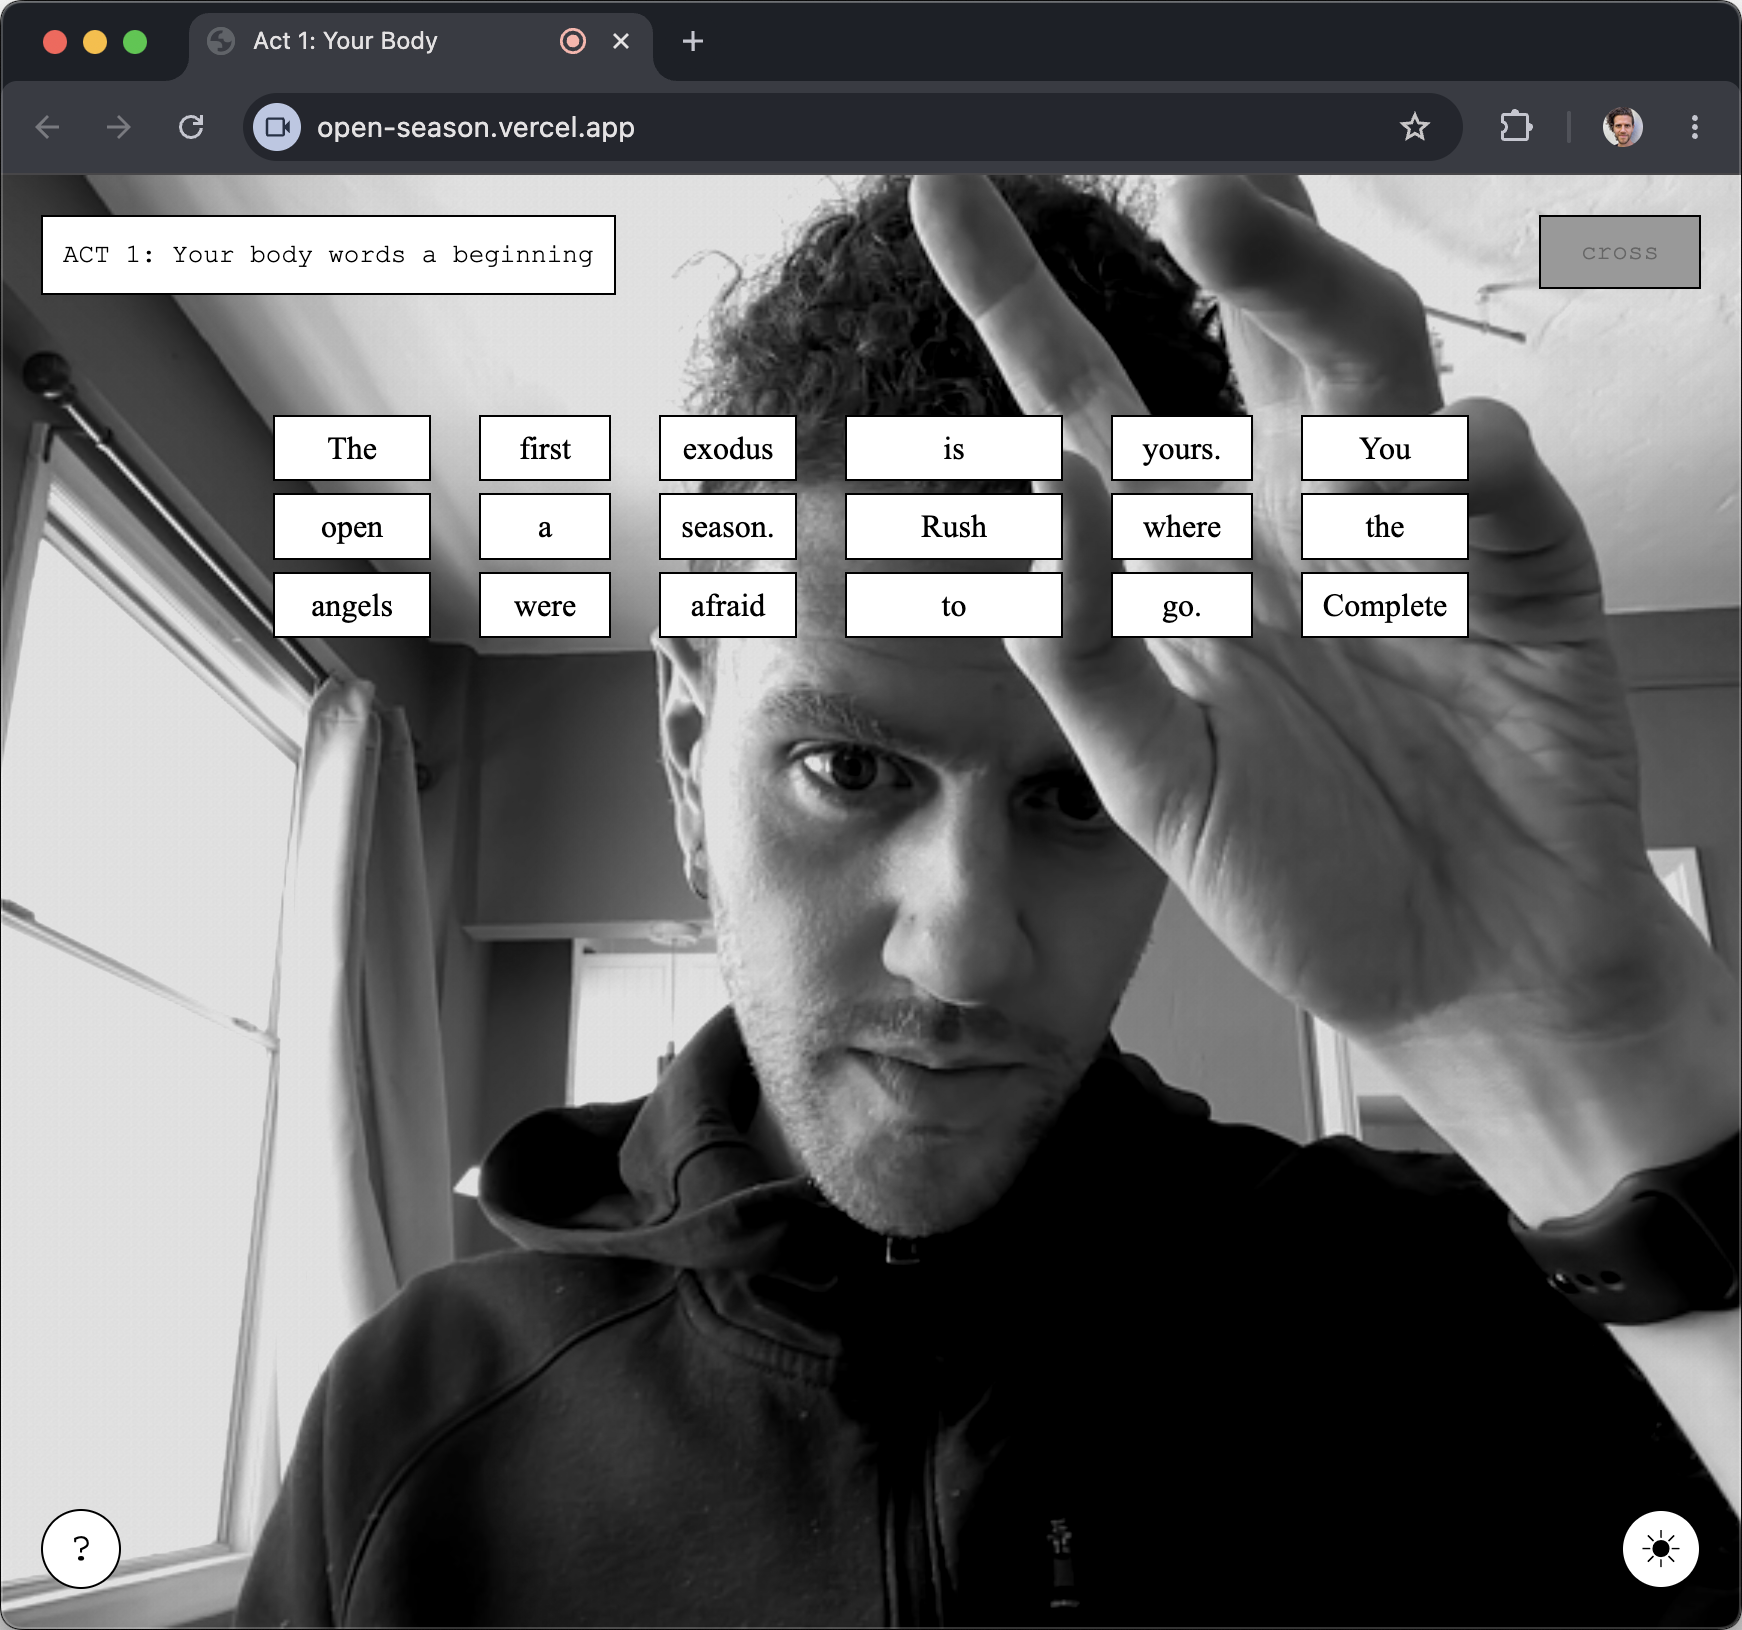
Task: Click the ACT 1 title box
Action: click(x=328, y=255)
